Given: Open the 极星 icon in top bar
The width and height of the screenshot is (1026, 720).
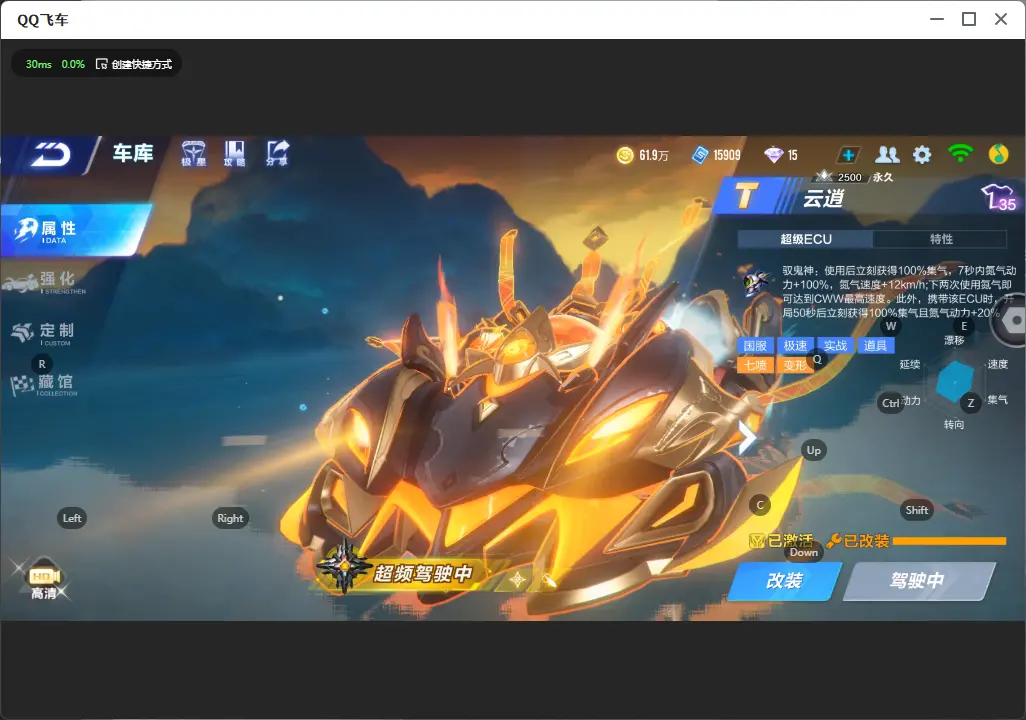Looking at the screenshot, I should click(x=193, y=154).
